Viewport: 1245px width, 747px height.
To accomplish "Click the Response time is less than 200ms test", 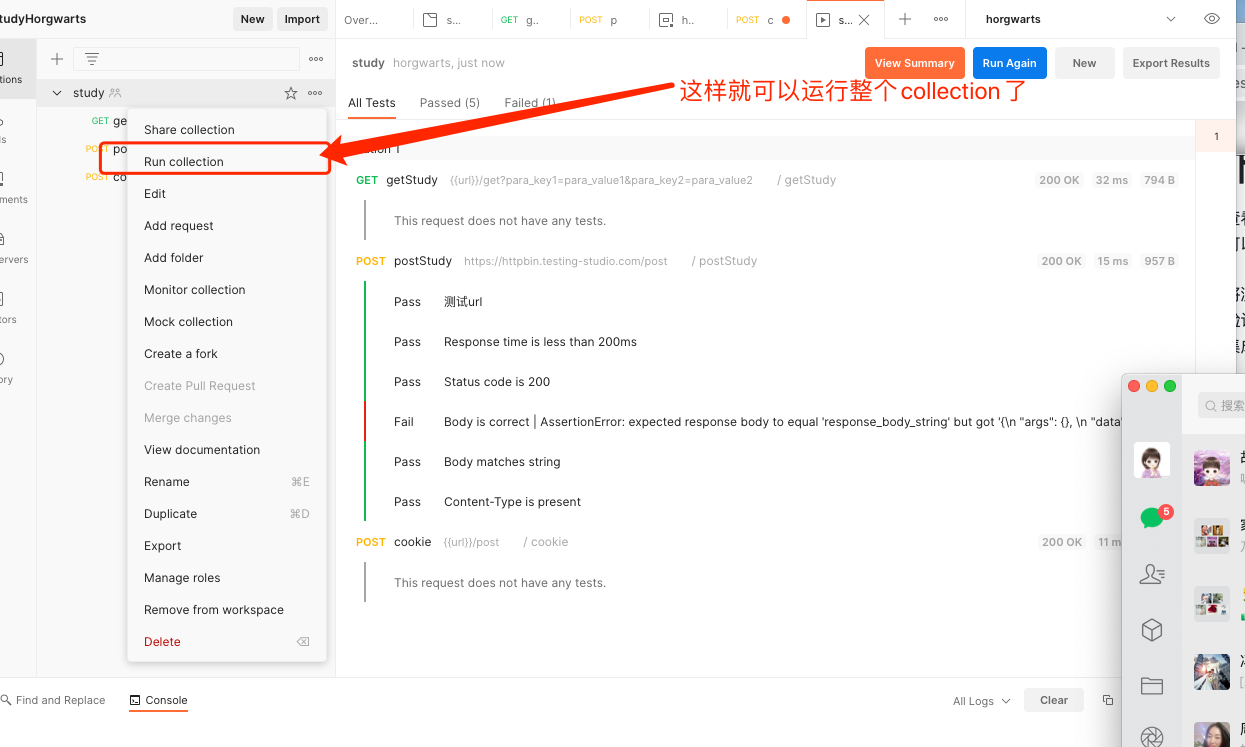I will coord(540,342).
